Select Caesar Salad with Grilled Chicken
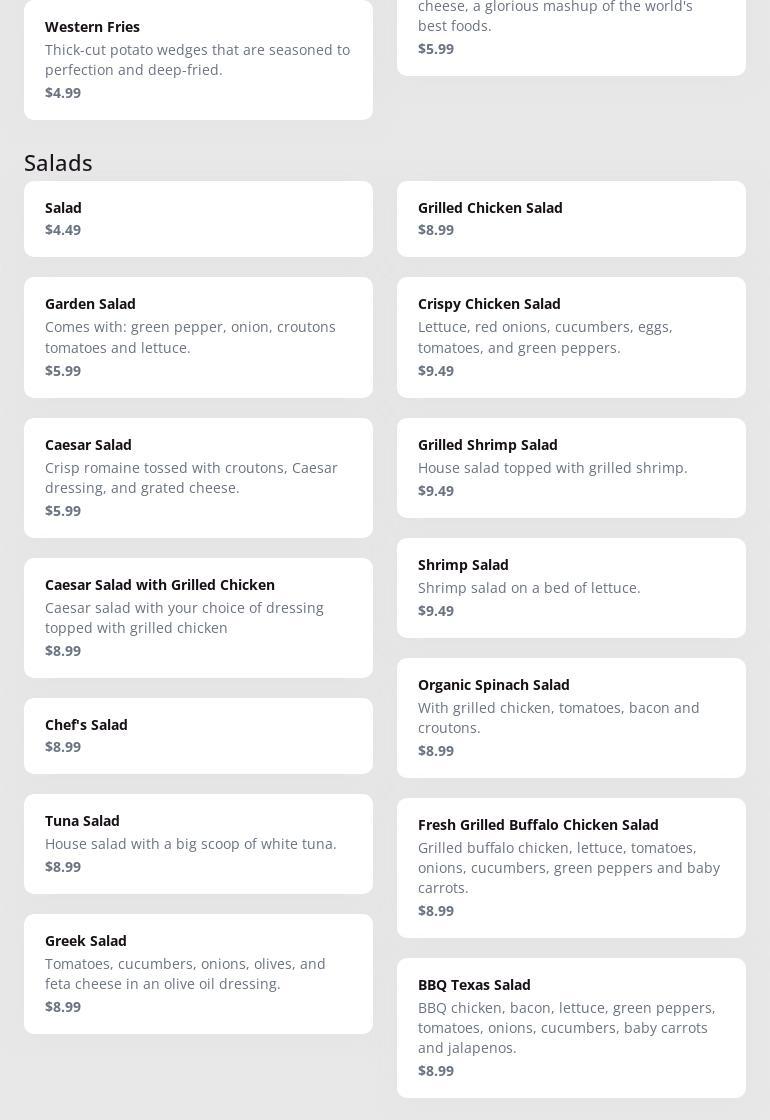The height and width of the screenshot is (1120, 770). (198, 617)
